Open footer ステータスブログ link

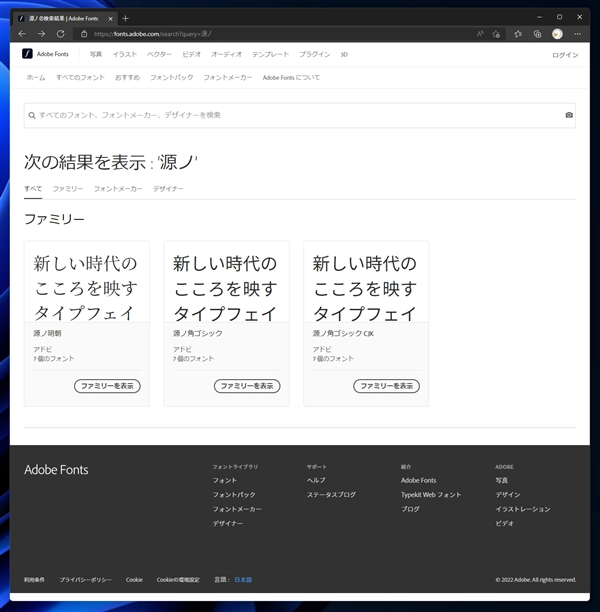(x=331, y=495)
